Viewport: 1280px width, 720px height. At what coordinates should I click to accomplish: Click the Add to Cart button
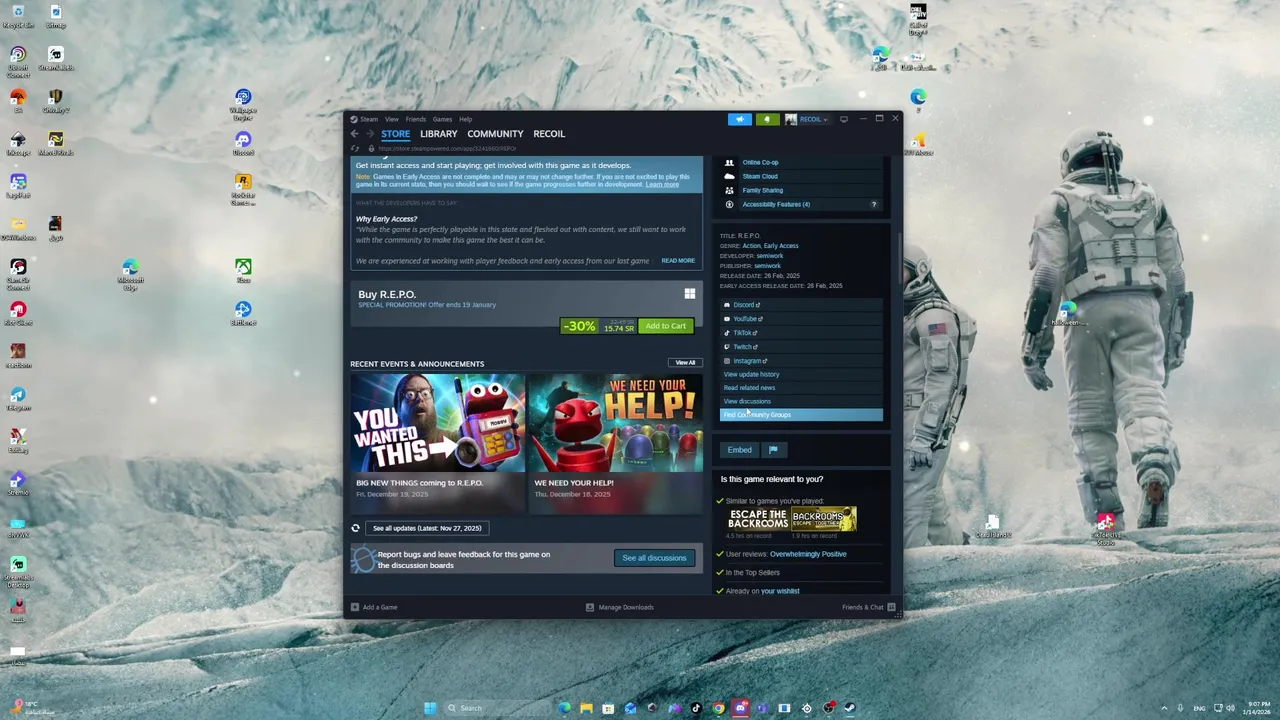pyautogui.click(x=665, y=326)
